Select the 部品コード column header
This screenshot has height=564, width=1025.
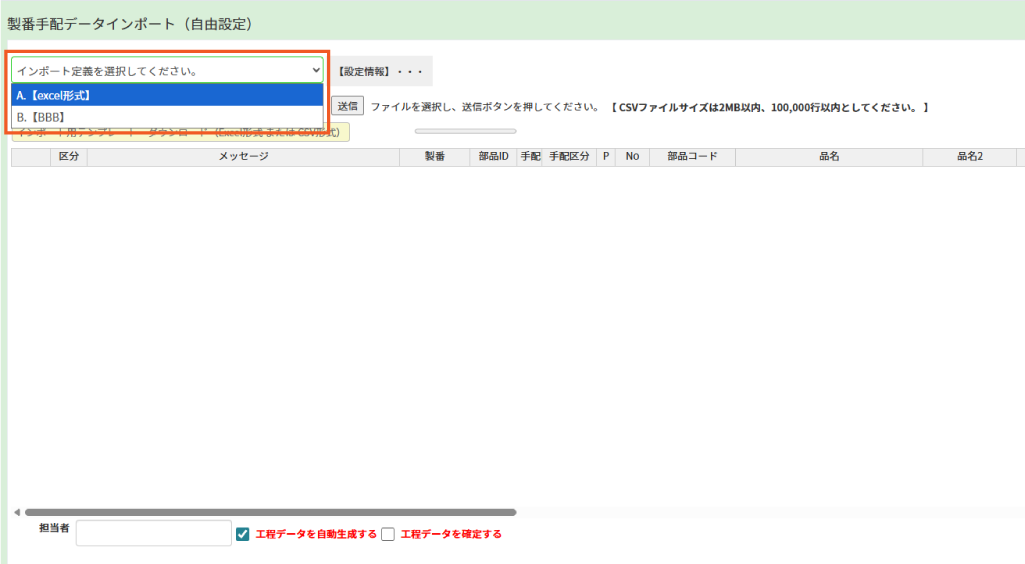[x=692, y=157]
